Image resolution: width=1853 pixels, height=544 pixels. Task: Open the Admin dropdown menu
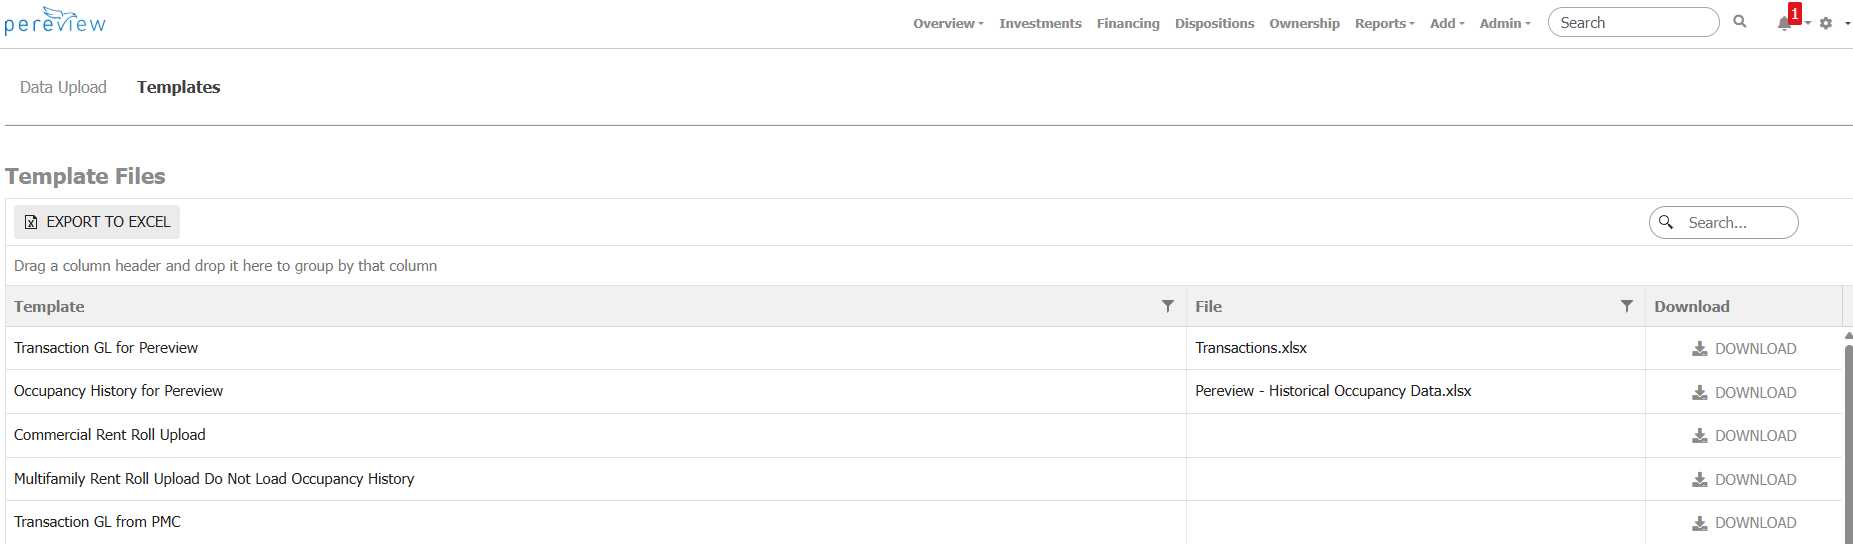(1504, 23)
